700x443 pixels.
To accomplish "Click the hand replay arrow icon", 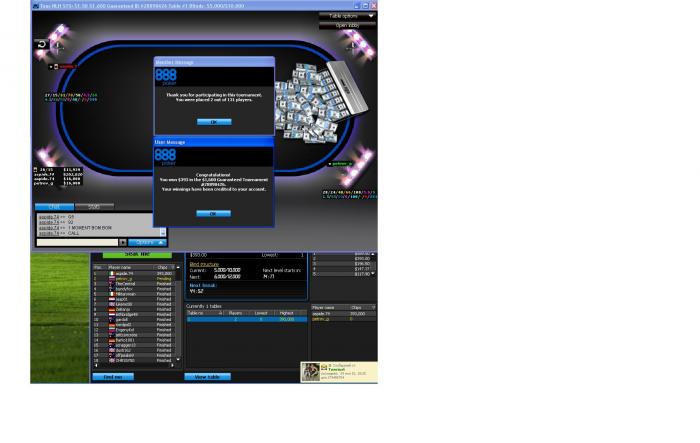I will click(x=42, y=44).
